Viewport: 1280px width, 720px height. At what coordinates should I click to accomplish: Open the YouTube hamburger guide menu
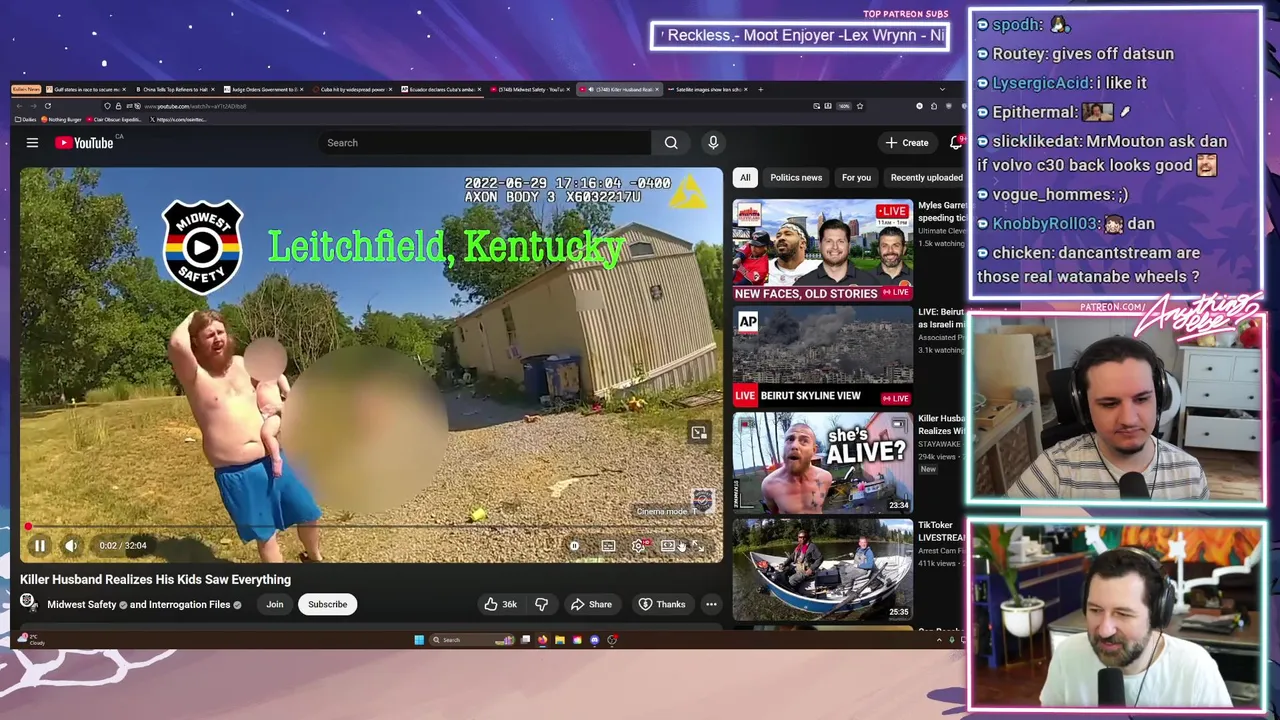pos(32,143)
